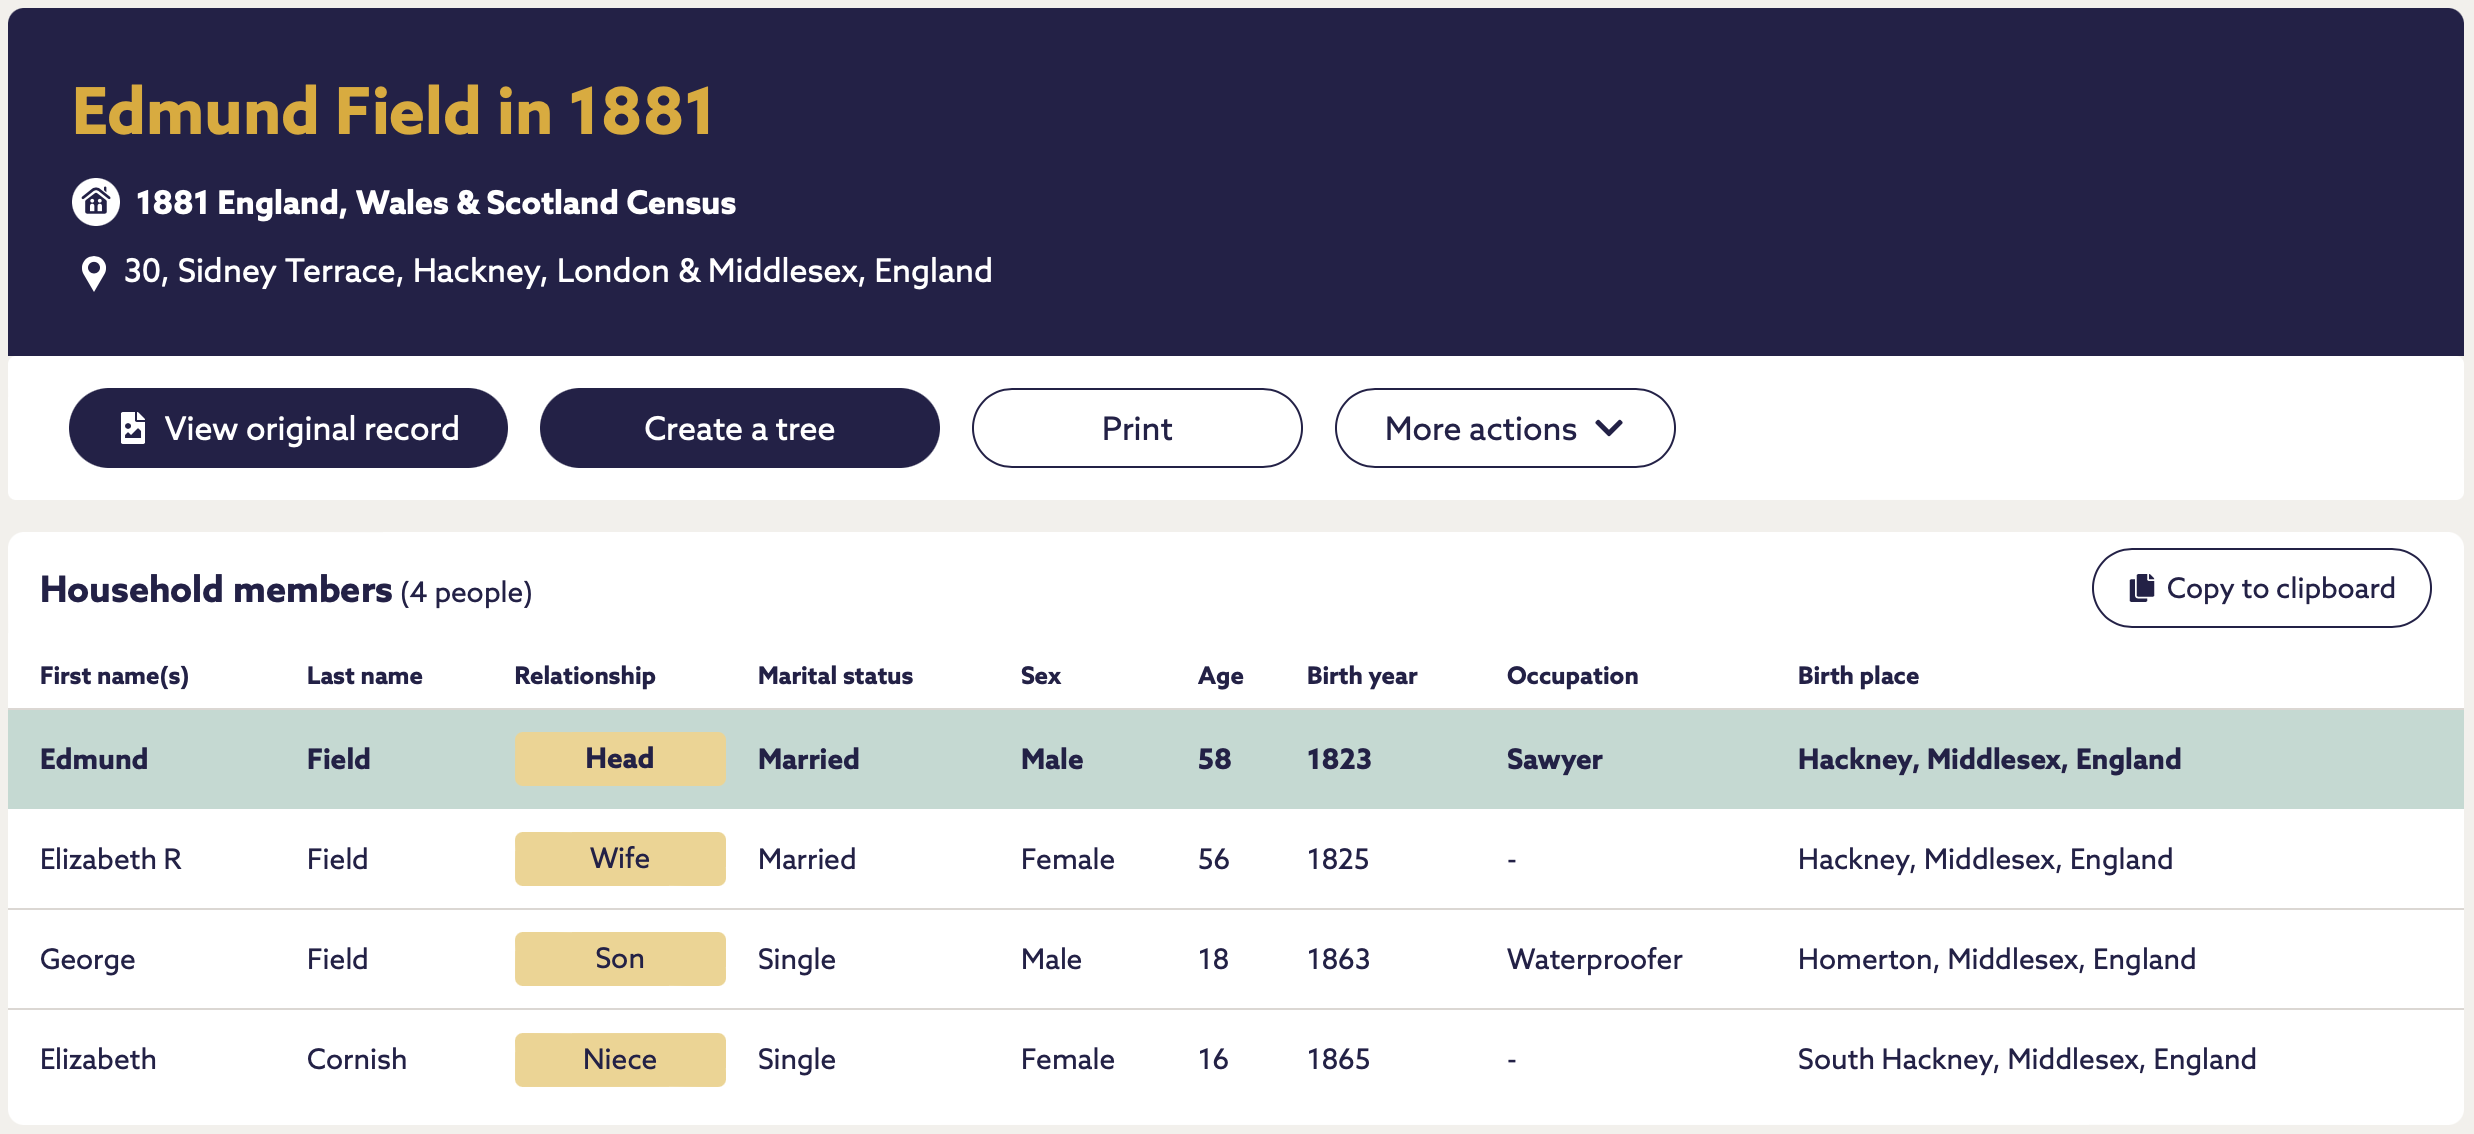Screen dimensions: 2474x1134
Task: Print this census record
Action: [x=1137, y=428]
